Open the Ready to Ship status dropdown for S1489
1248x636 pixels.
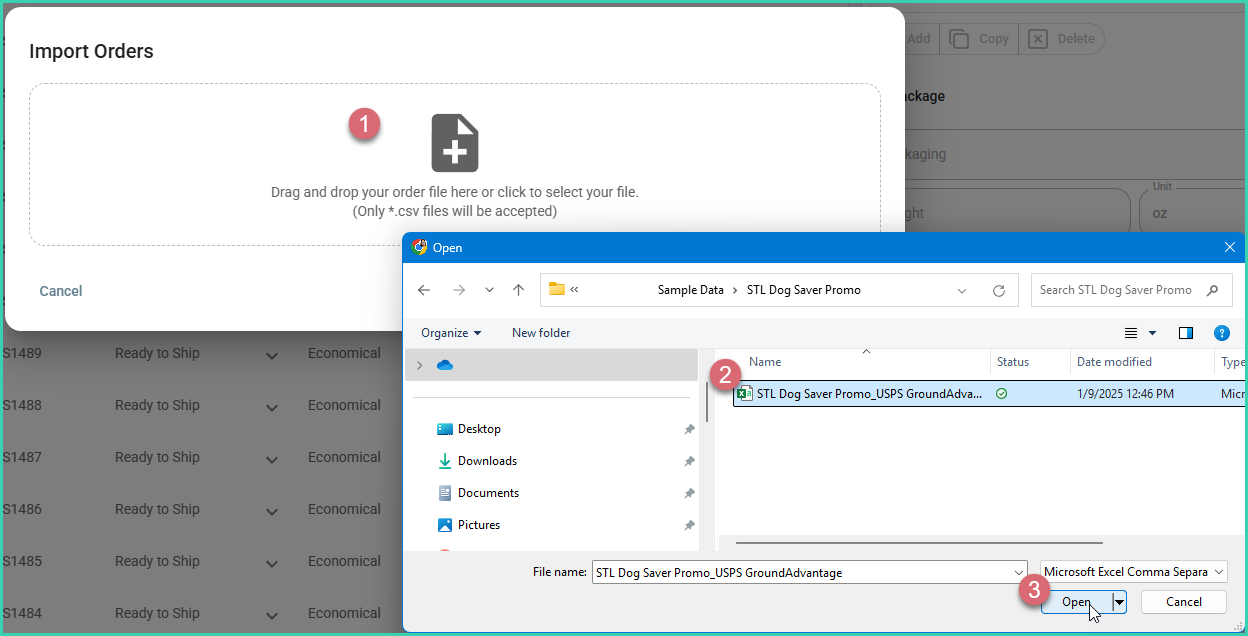[271, 356]
